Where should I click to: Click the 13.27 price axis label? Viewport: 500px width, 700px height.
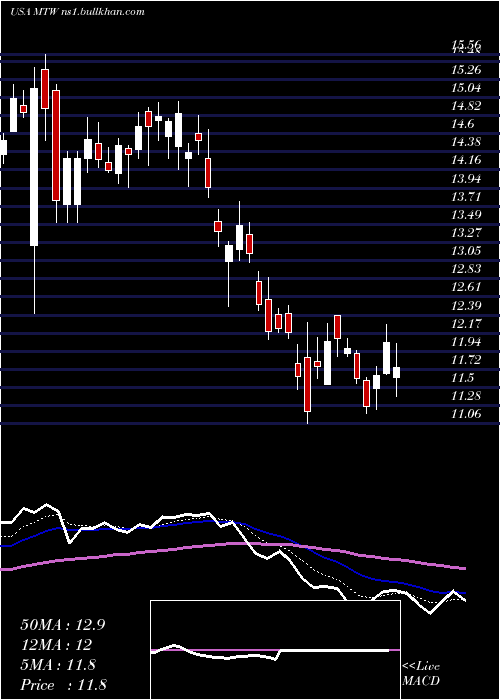click(x=466, y=232)
